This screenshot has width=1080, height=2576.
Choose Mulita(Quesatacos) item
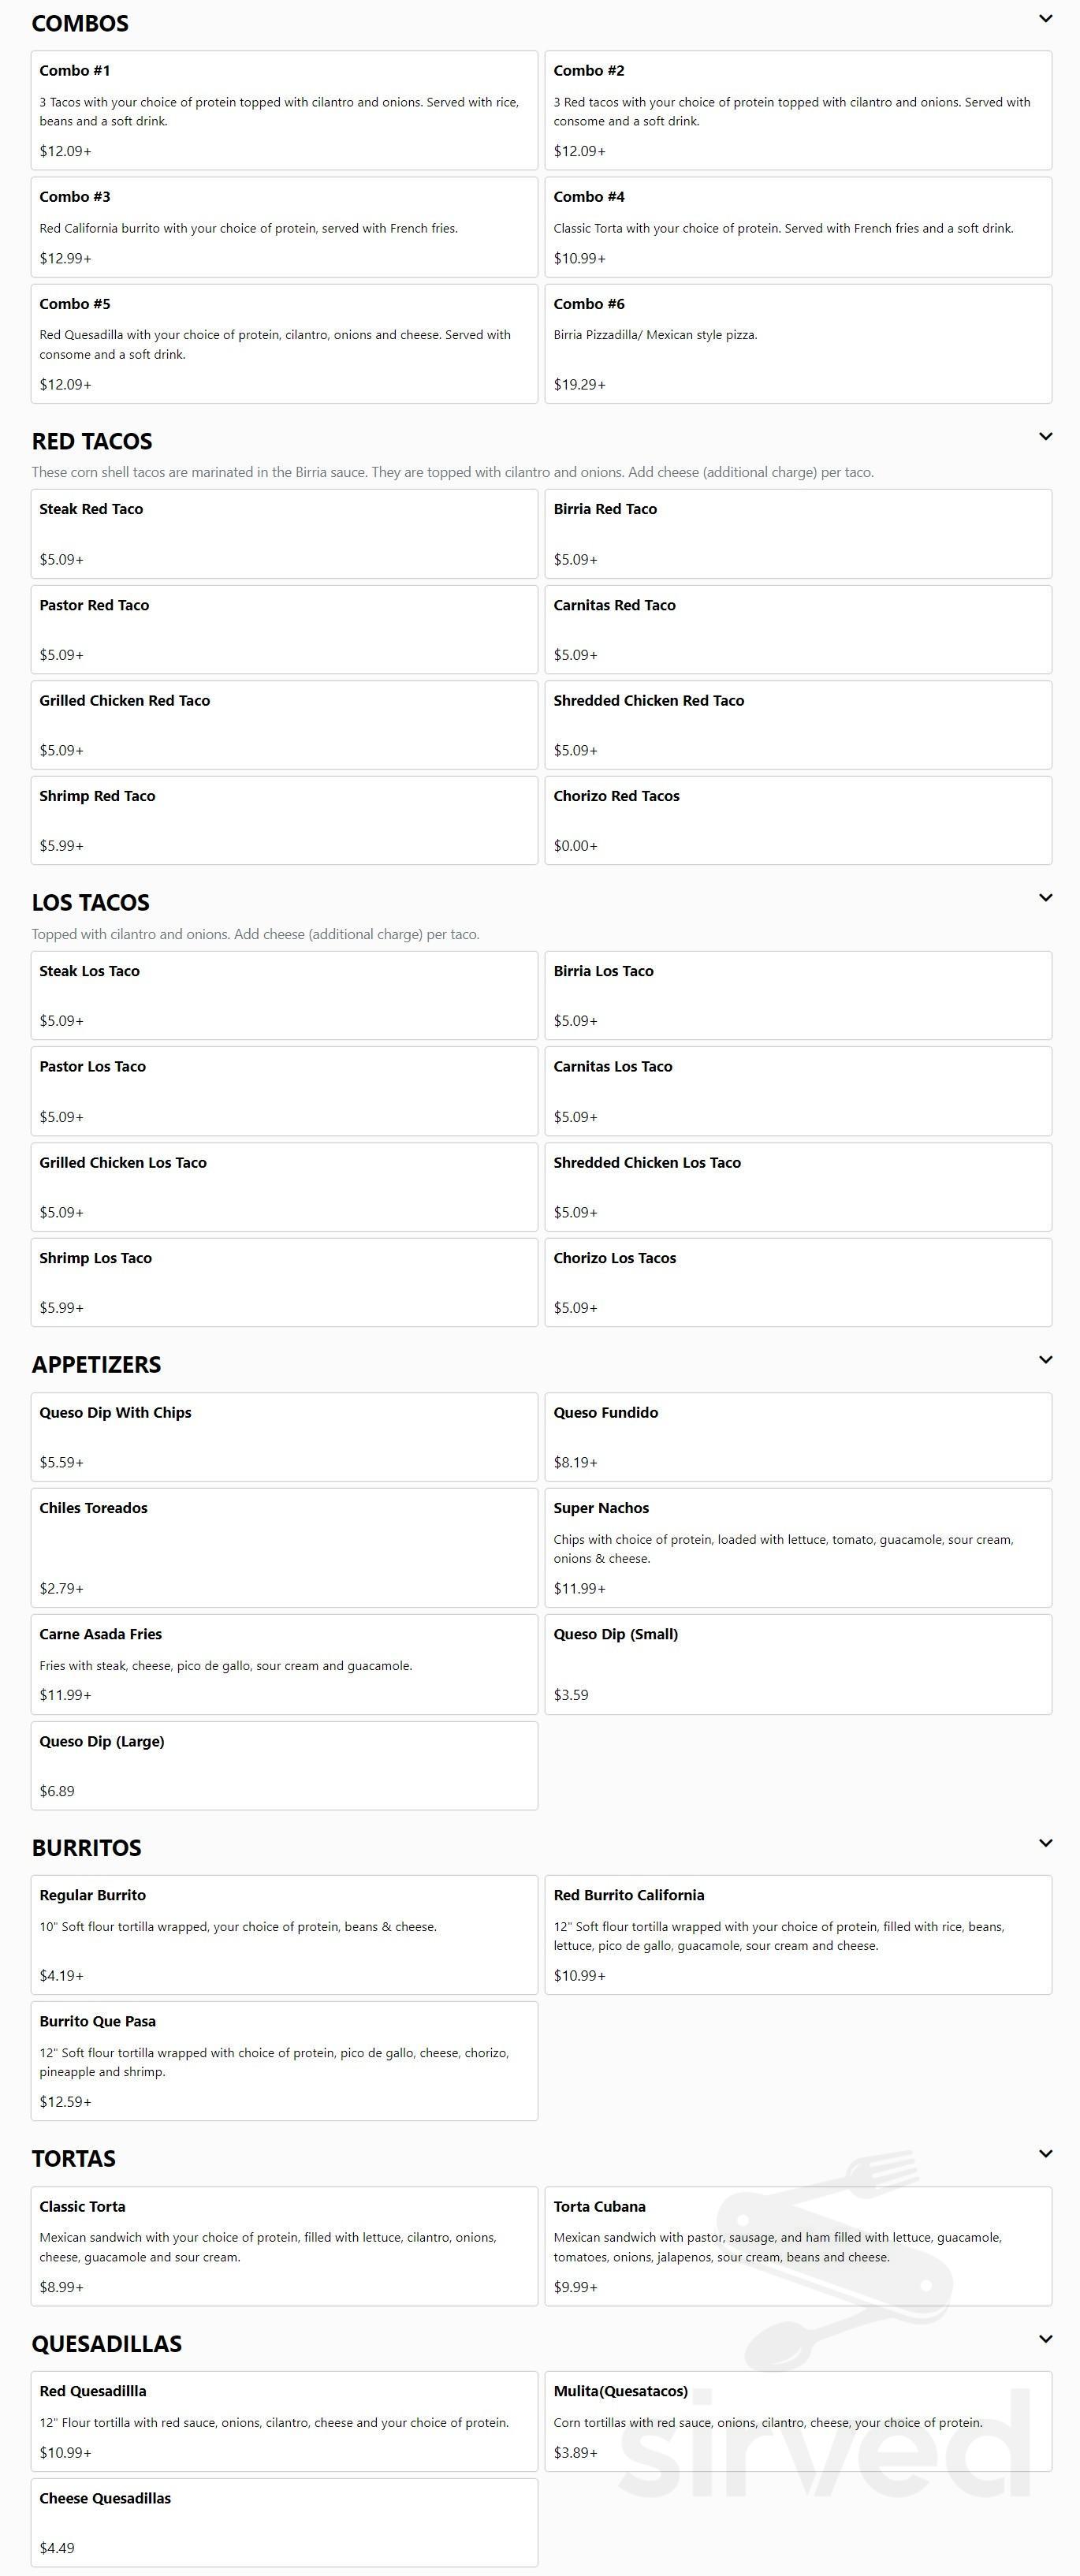click(x=798, y=2421)
